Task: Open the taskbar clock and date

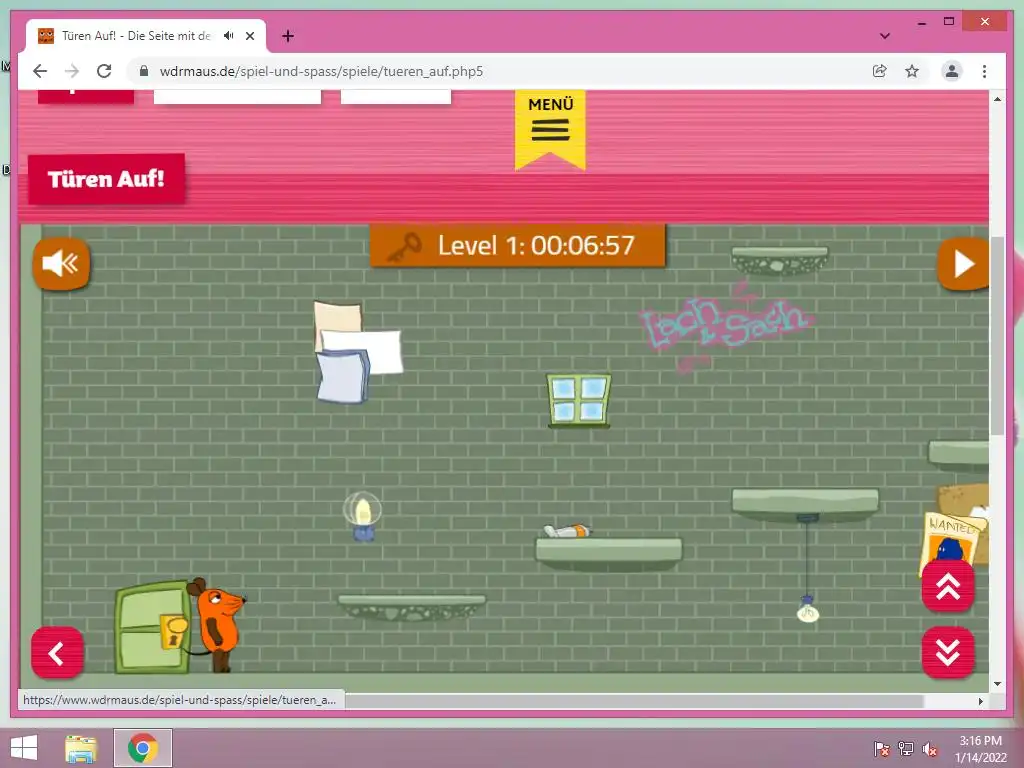Action: (980, 749)
